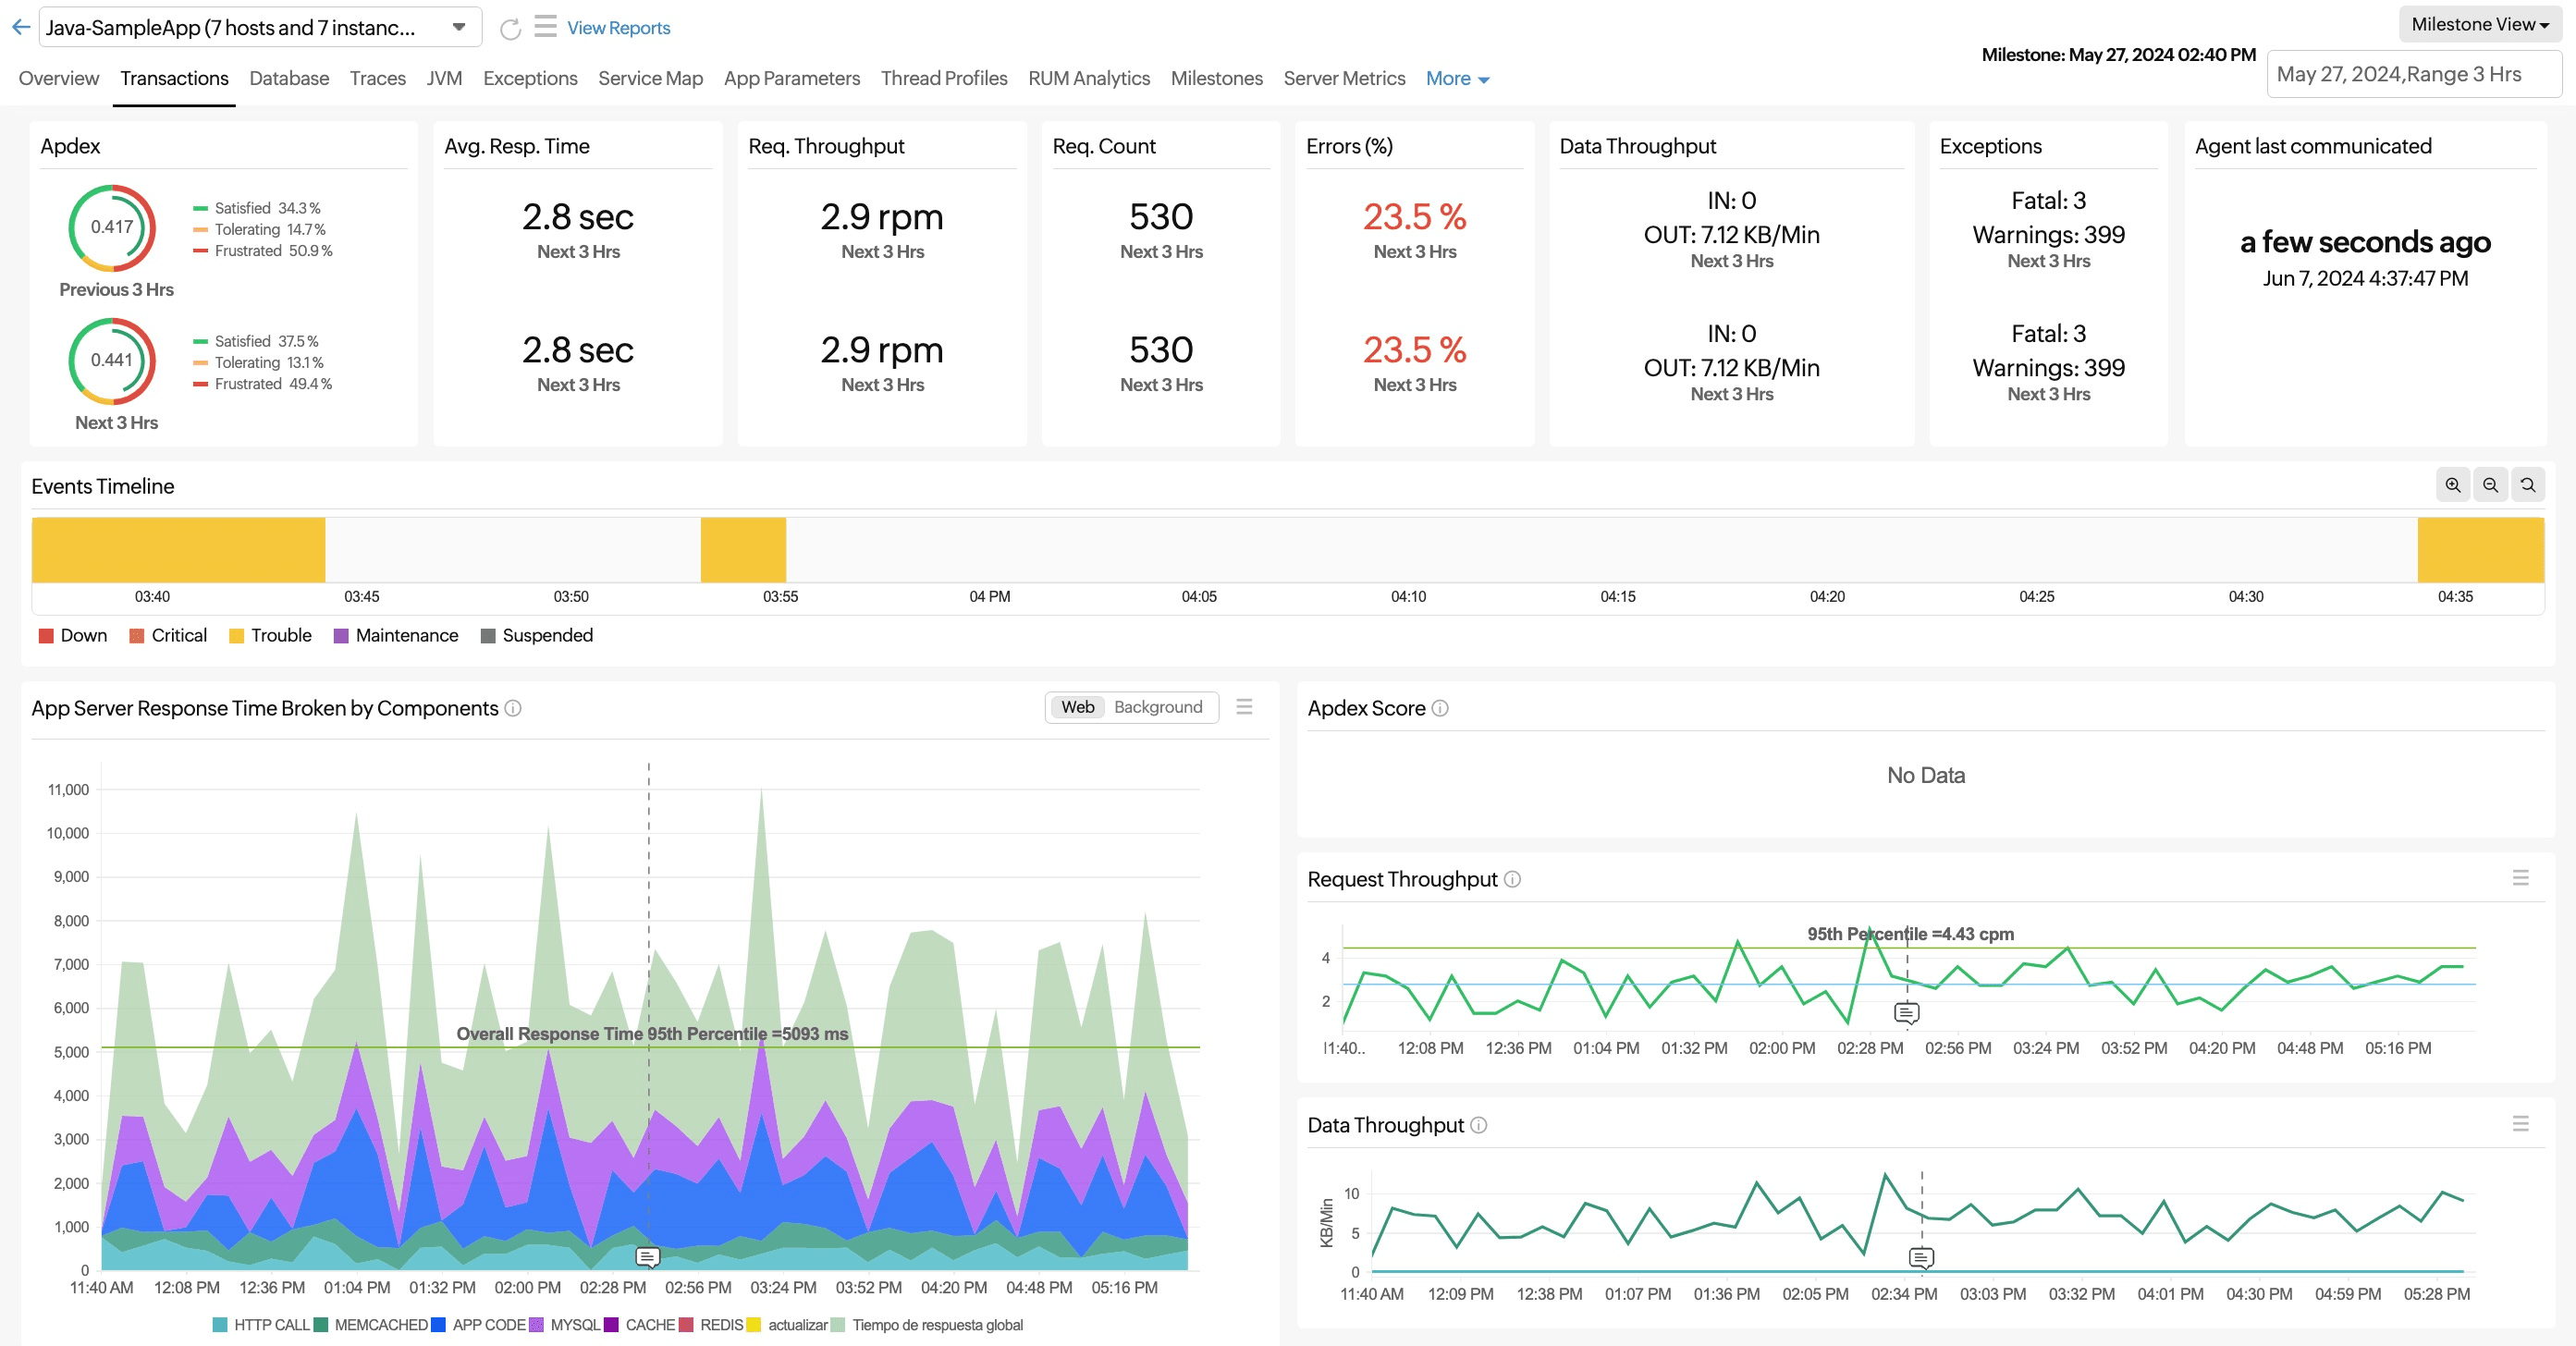This screenshot has height=1346, width=2576.
Task: Select the Web transactions toggle
Action: 1077,707
